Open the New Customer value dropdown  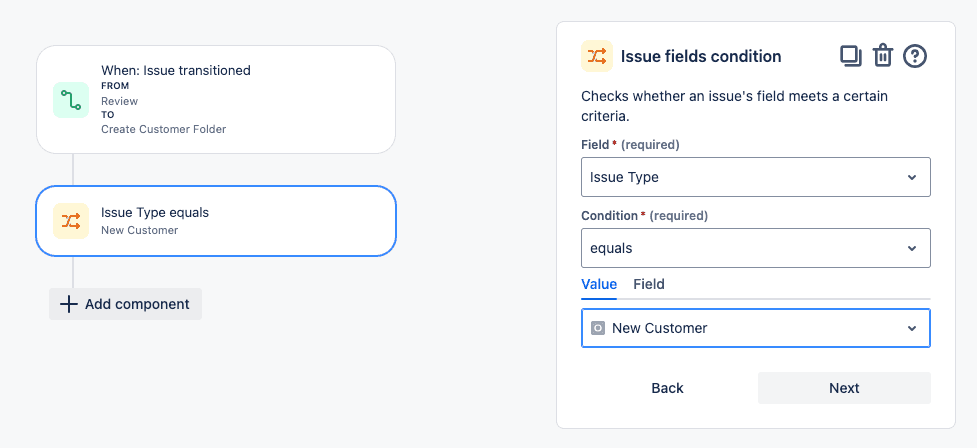(x=756, y=328)
